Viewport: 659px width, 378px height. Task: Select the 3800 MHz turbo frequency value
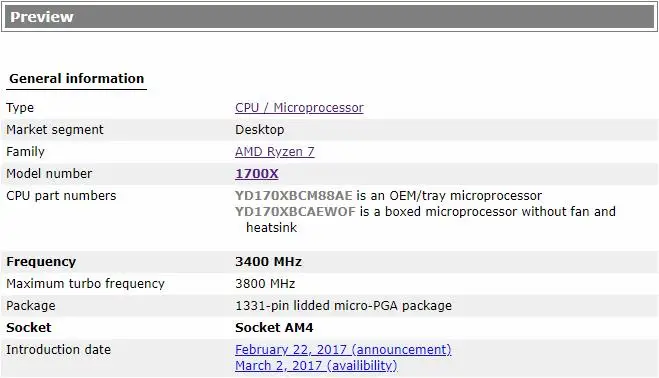pyautogui.click(x=265, y=283)
